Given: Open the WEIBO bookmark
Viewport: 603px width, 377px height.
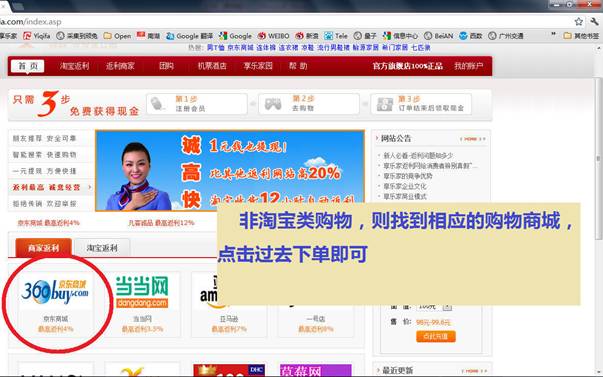Looking at the screenshot, I should [273, 36].
